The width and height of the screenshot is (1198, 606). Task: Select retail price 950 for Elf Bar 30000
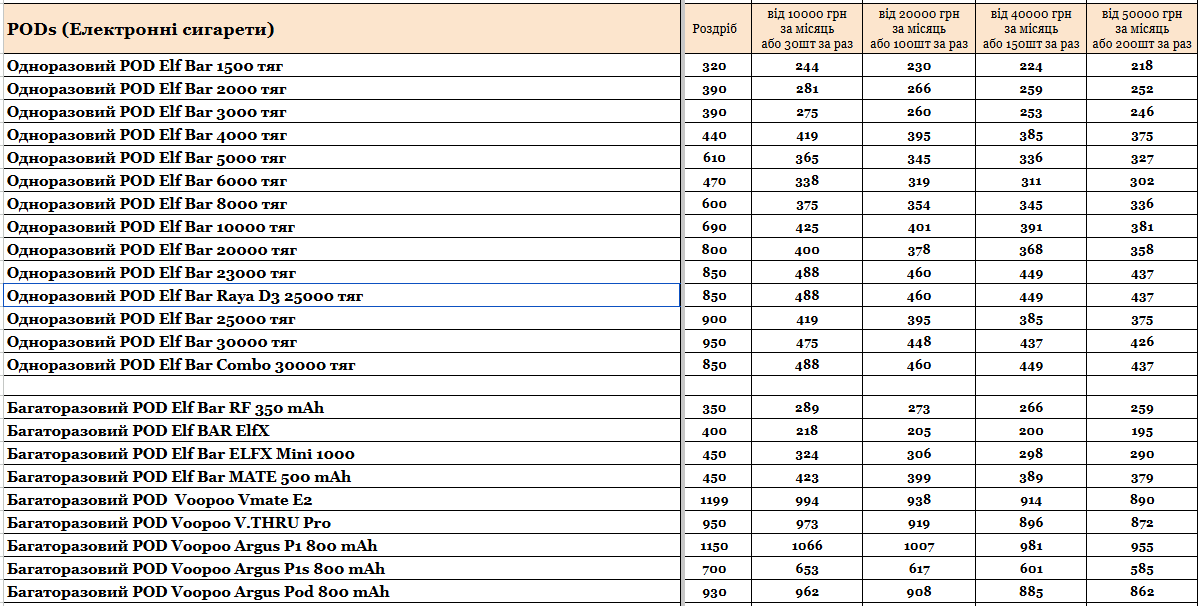(714, 342)
